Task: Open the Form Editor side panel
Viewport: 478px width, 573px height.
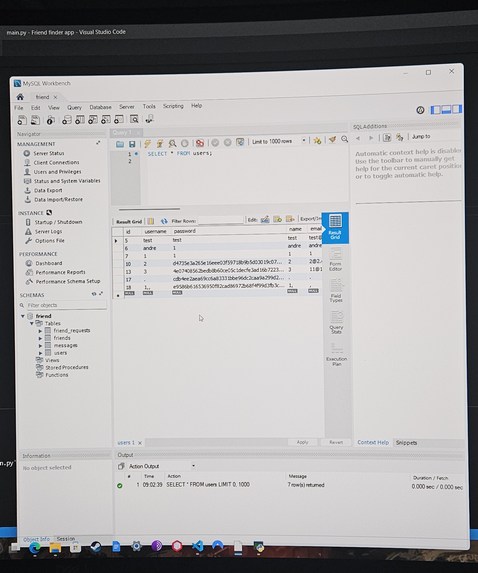Action: [335, 259]
